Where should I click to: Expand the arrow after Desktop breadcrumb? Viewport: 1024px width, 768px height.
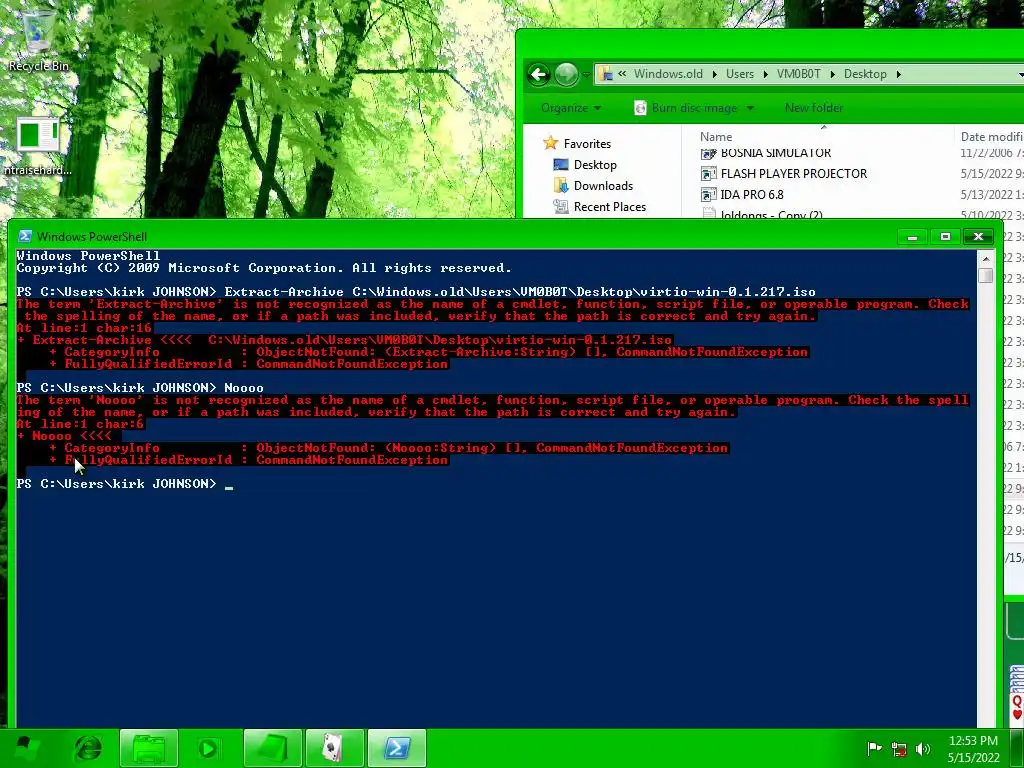pyautogui.click(x=899, y=74)
